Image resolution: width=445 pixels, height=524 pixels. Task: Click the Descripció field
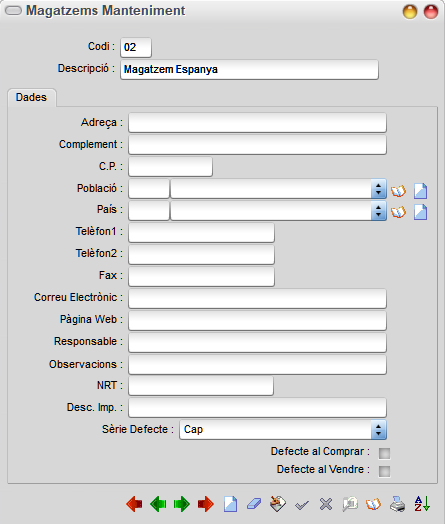click(x=249, y=70)
